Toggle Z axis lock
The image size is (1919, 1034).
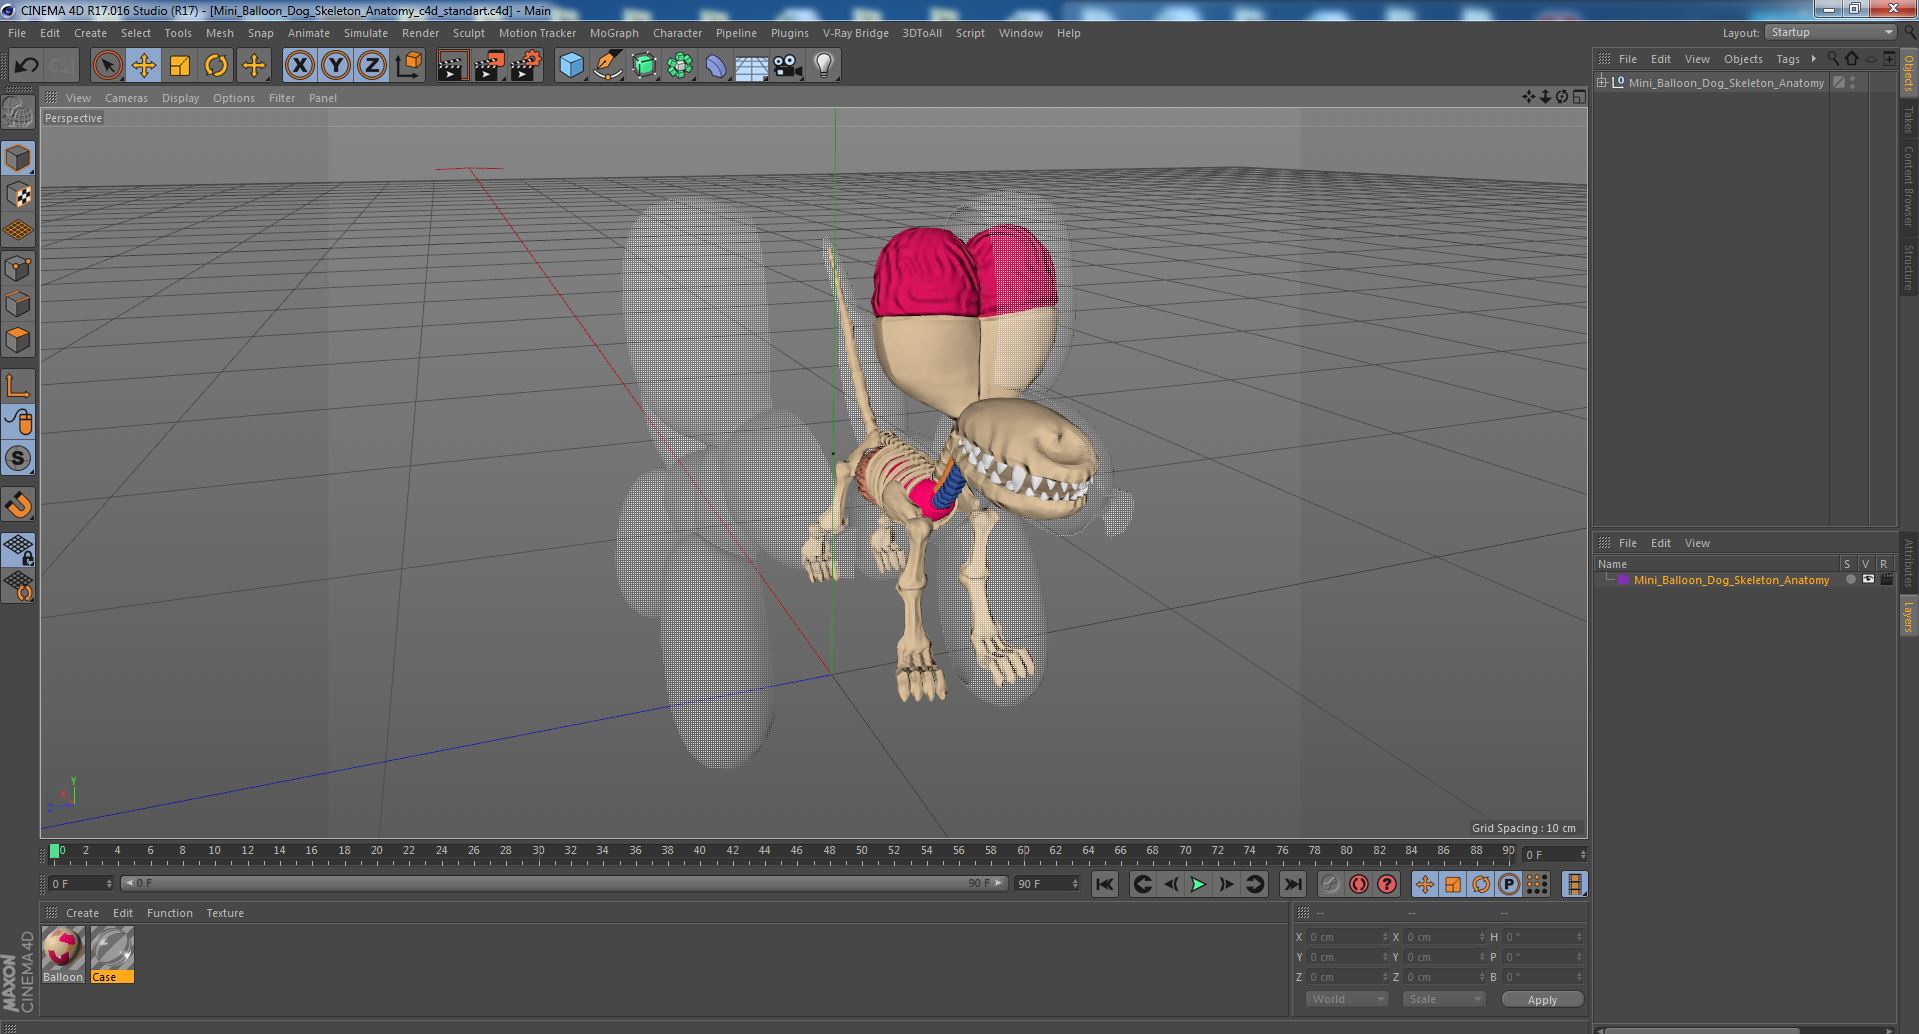click(x=371, y=66)
